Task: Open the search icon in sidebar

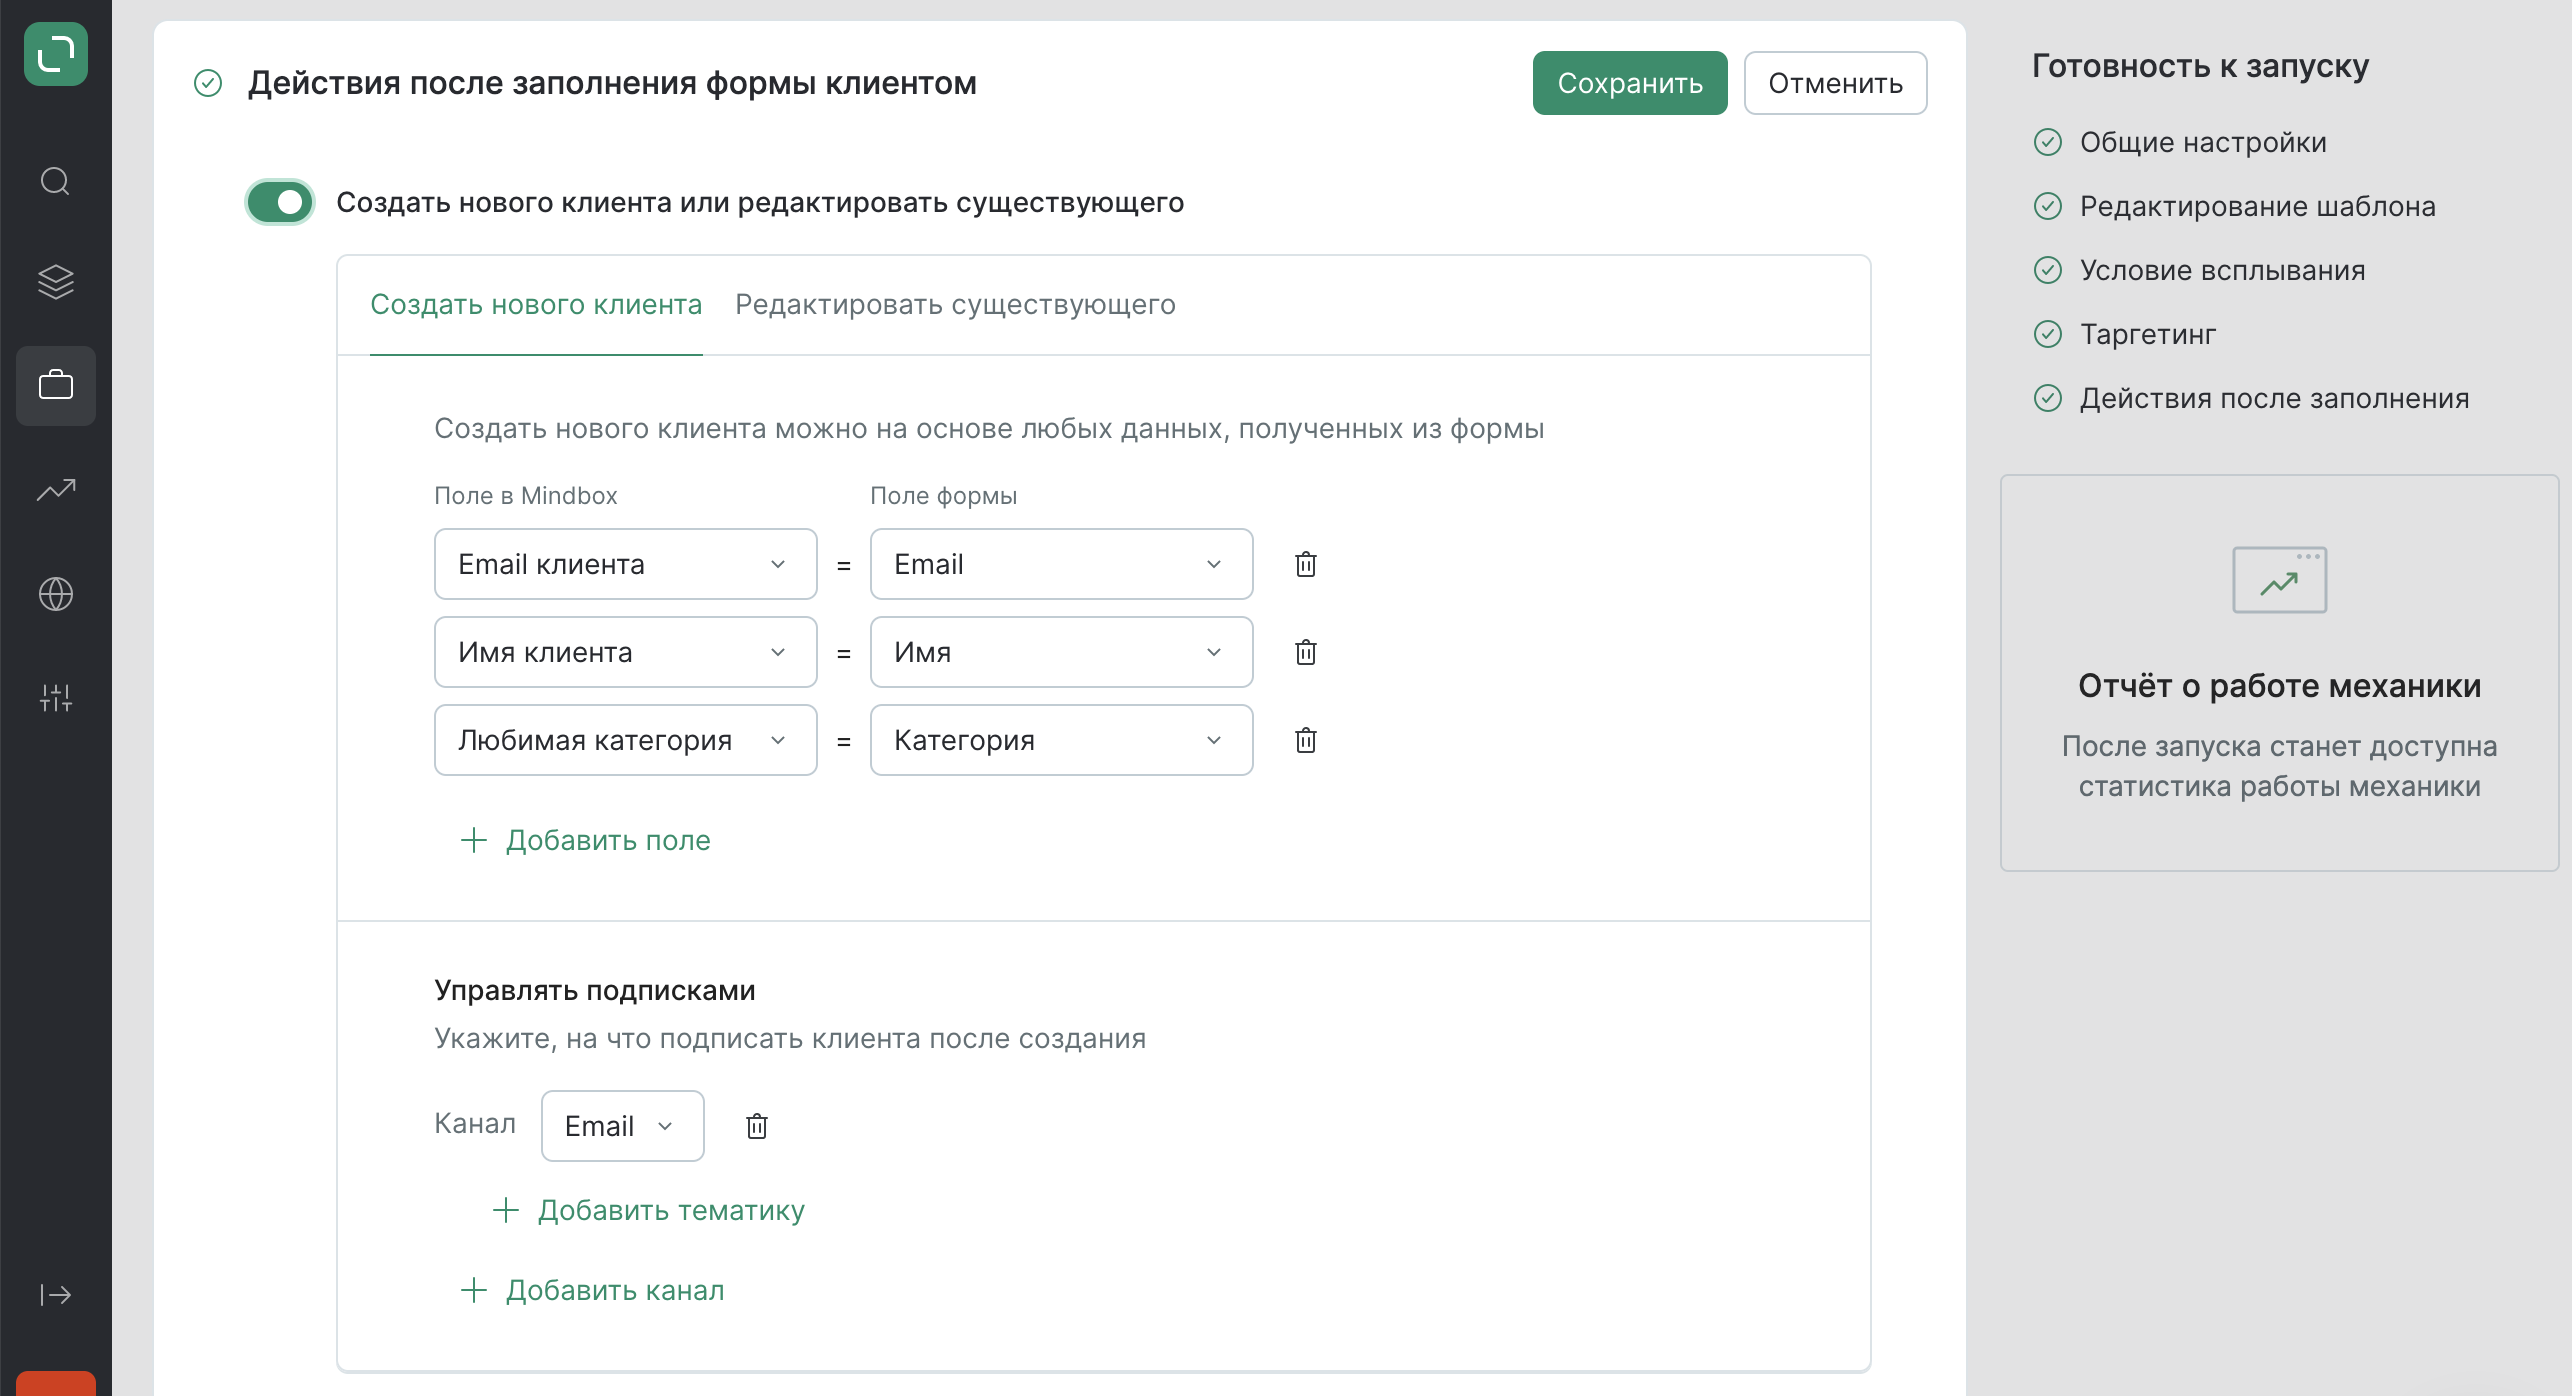Action: (x=55, y=181)
